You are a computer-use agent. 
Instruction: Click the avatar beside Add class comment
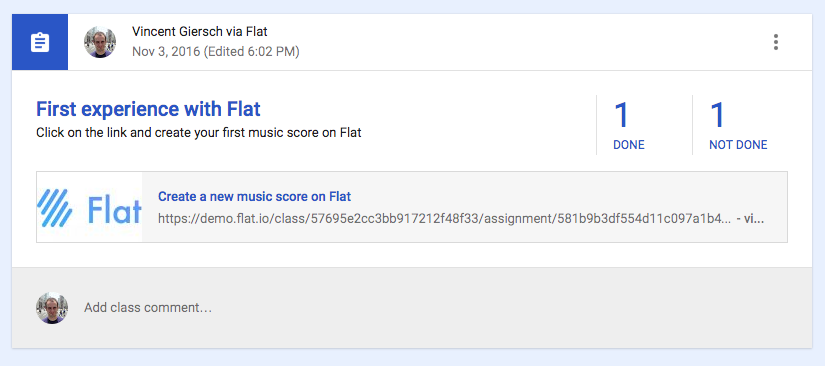tap(52, 308)
